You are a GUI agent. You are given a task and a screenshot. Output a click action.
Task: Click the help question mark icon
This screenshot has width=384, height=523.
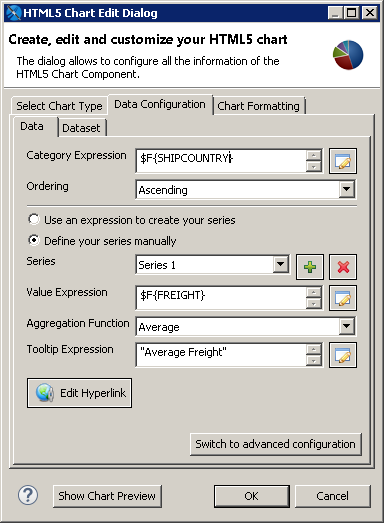(28, 495)
